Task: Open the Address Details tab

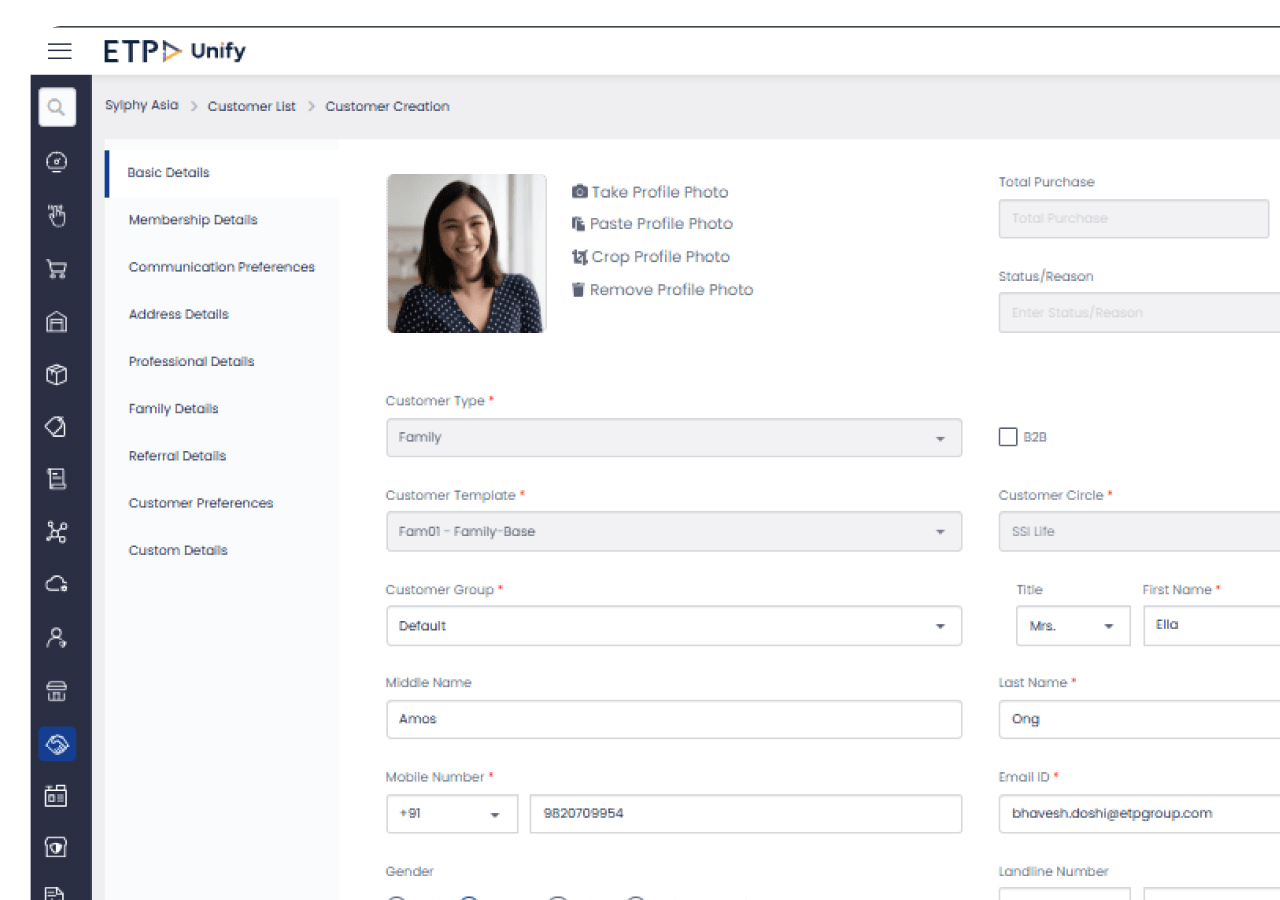Action: tap(179, 314)
